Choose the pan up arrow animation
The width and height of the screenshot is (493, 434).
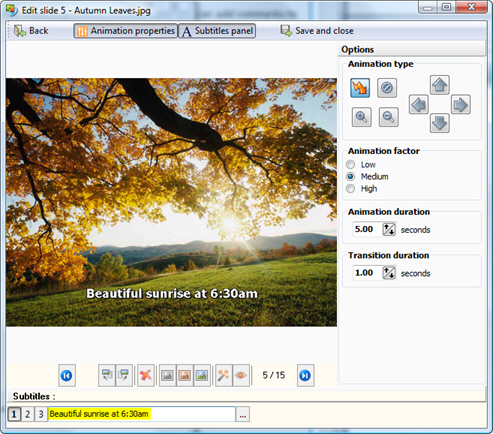click(x=439, y=85)
